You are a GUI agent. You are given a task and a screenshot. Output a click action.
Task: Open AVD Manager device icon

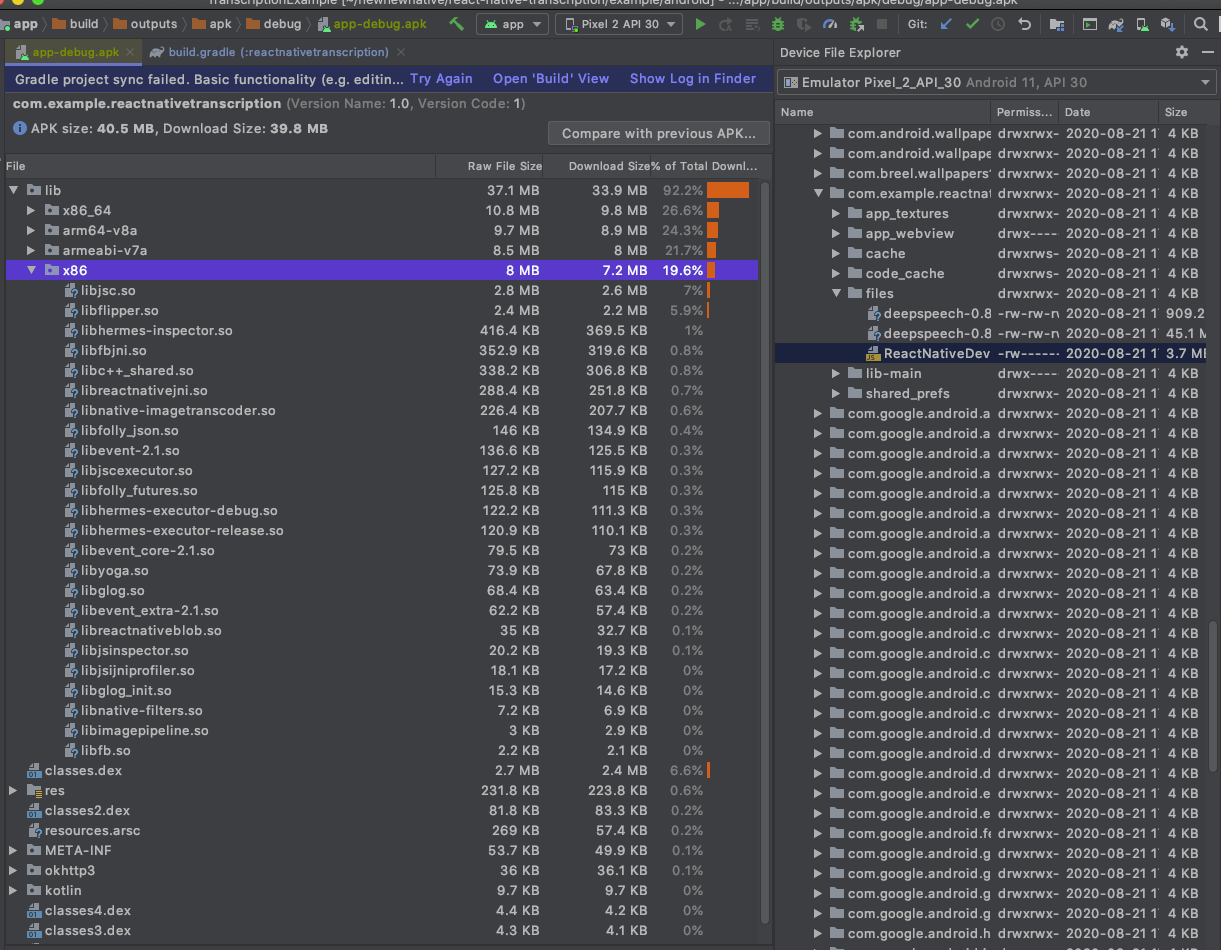tap(1142, 24)
